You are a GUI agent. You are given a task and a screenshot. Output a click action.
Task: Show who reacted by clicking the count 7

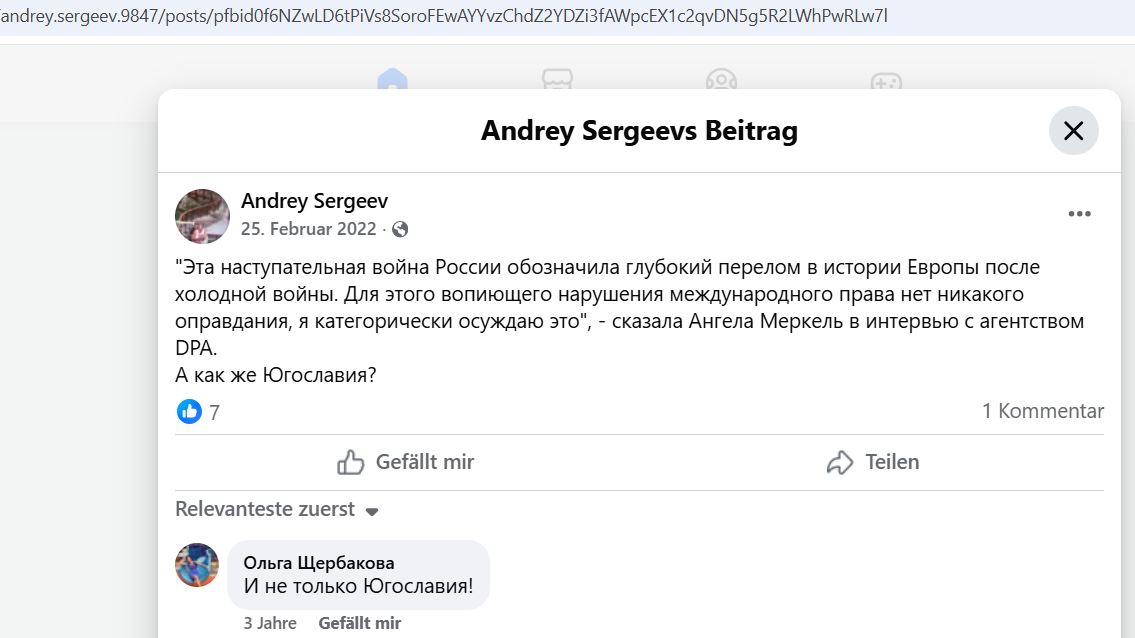point(214,412)
